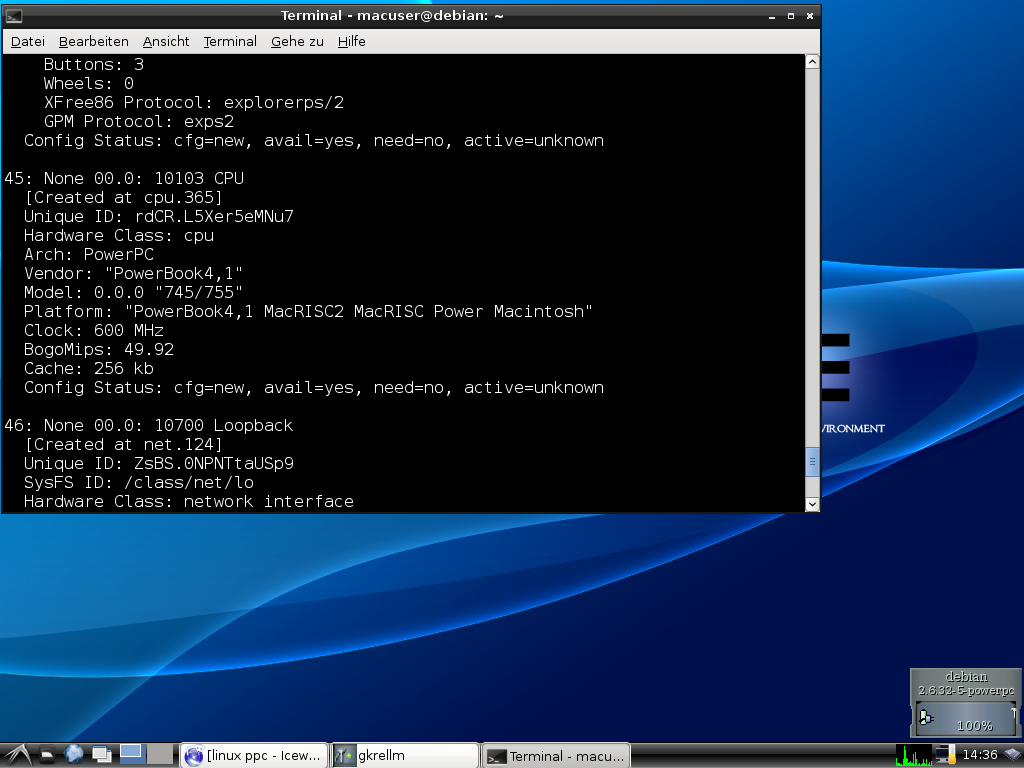The image size is (1024, 768).
Task: Activate the Terminal taskbar button
Action: click(556, 756)
